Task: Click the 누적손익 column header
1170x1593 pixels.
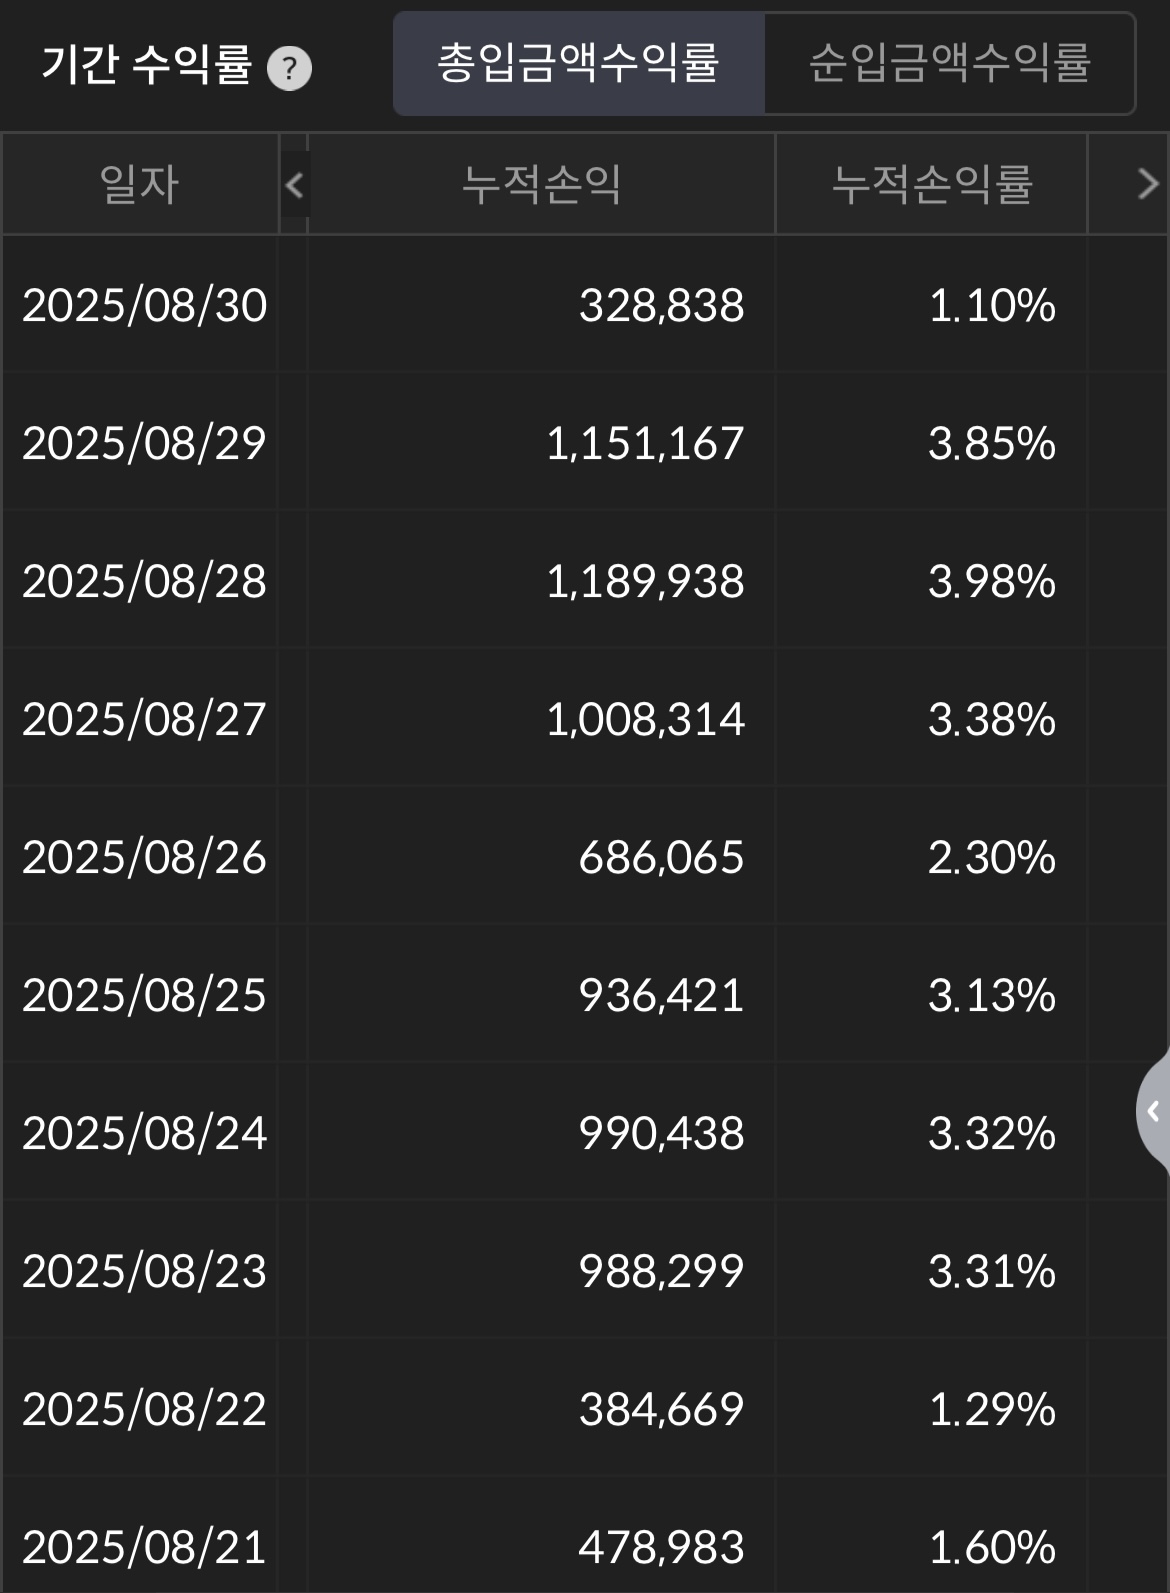Action: [x=542, y=184]
